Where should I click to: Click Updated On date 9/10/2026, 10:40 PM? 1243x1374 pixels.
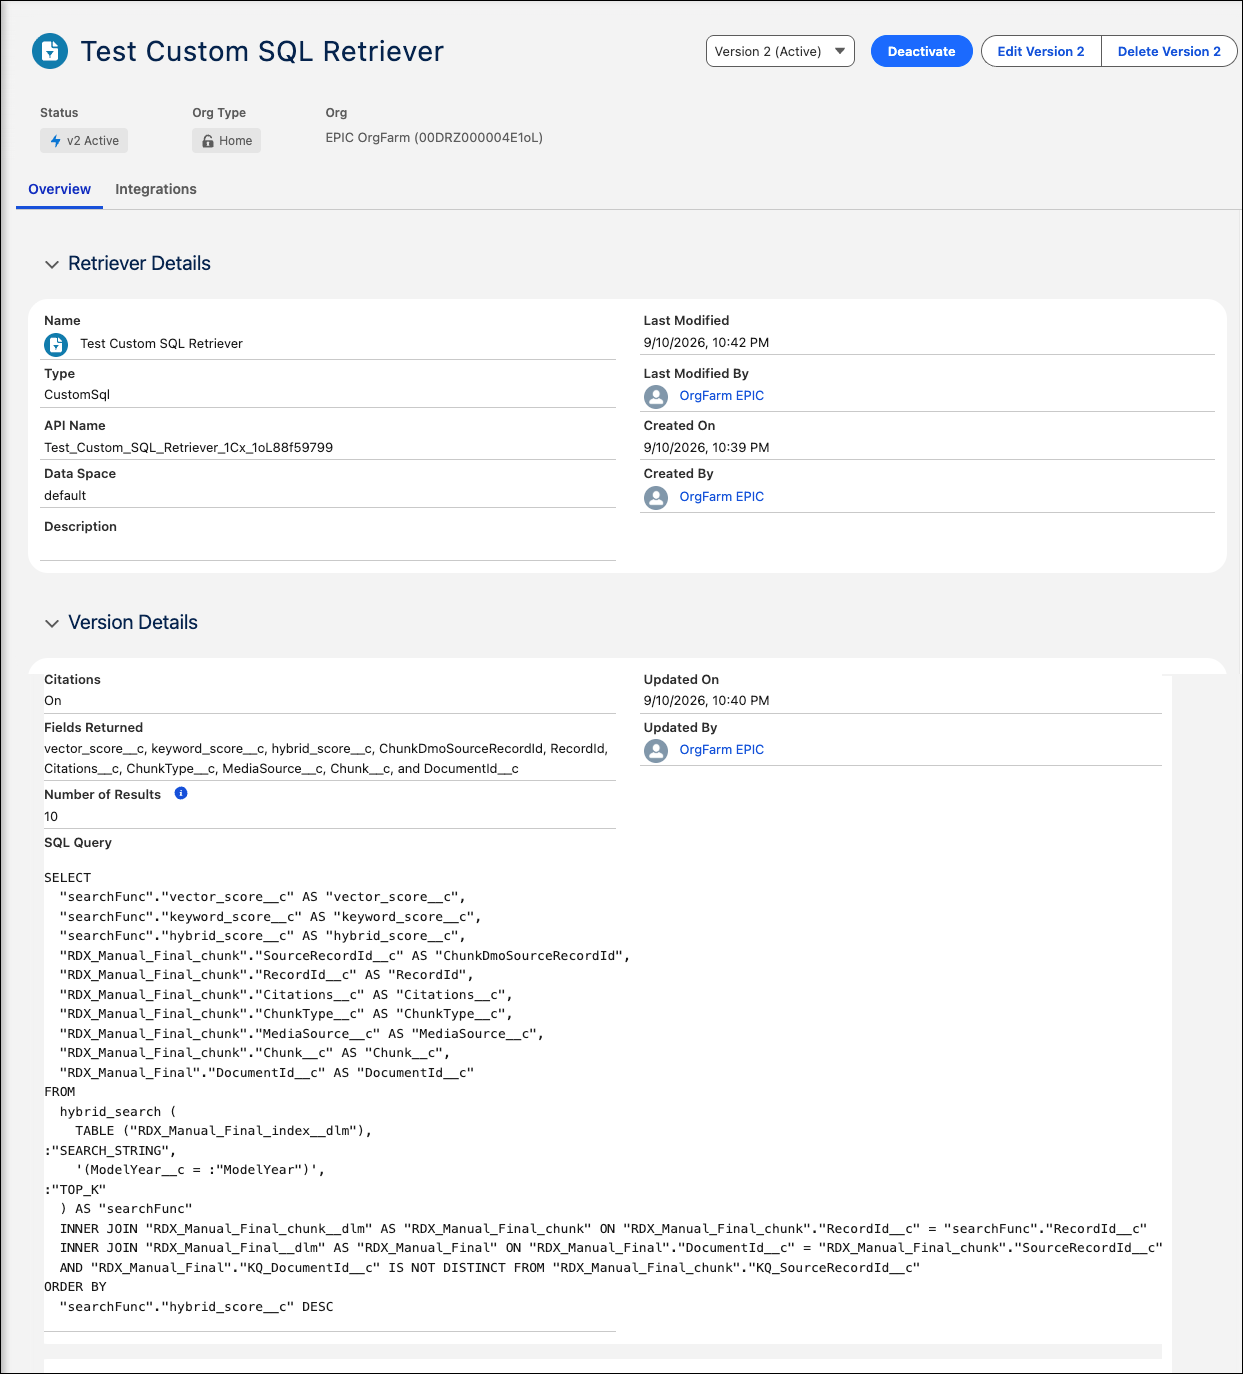707,701
